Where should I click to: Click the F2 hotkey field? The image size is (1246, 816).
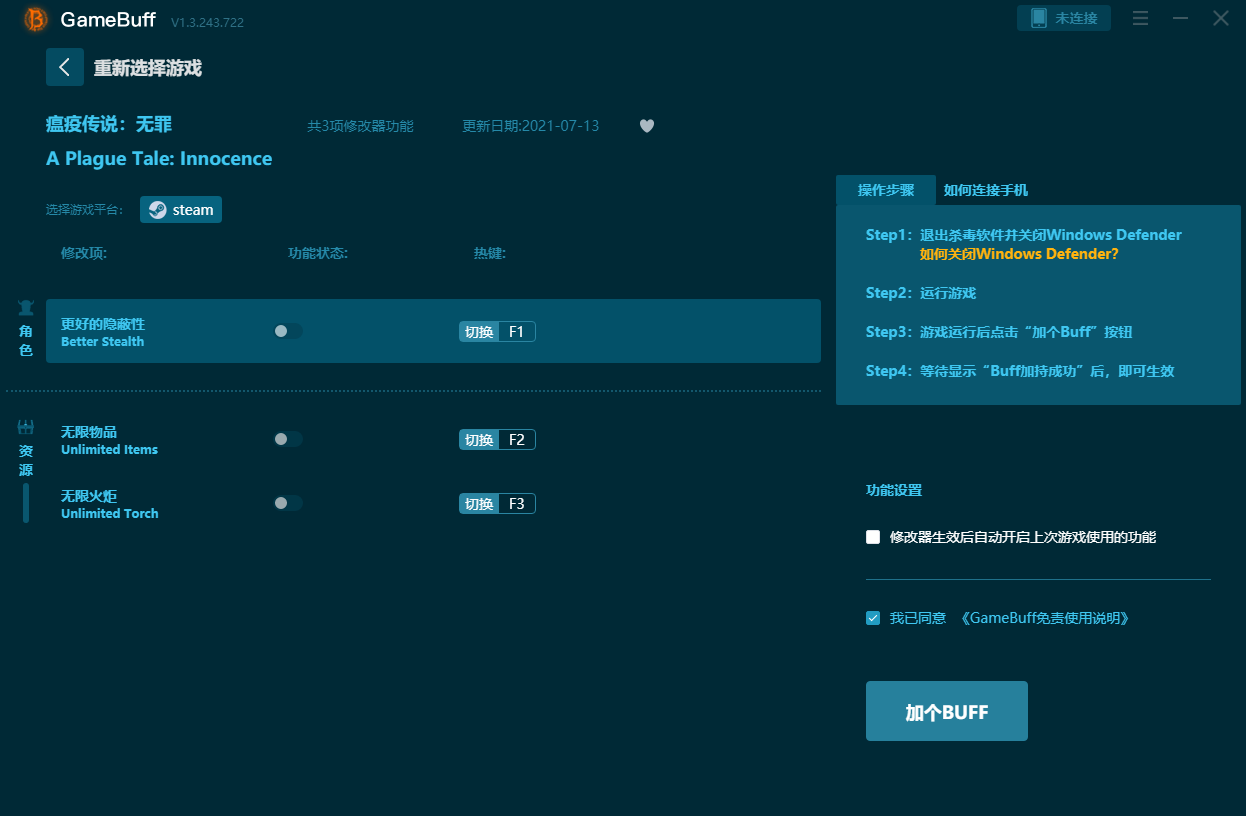[517, 440]
